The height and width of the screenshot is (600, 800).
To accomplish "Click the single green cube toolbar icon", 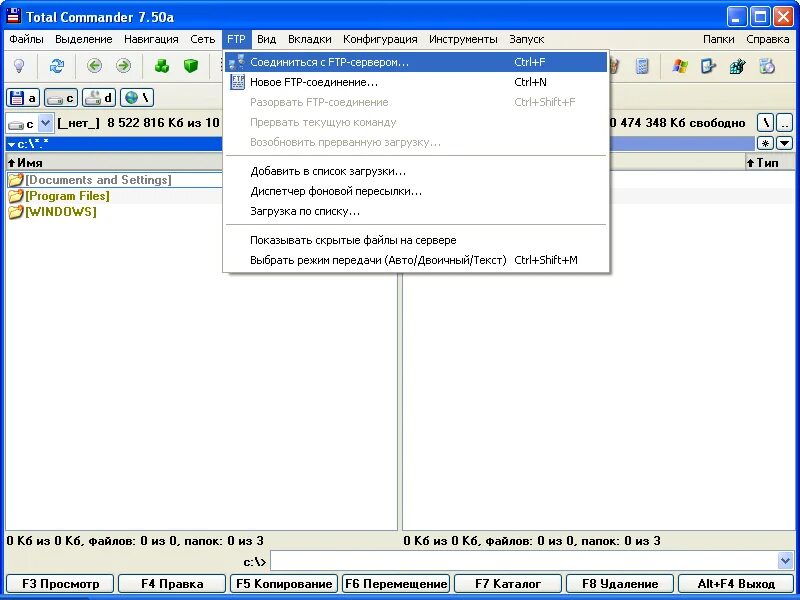I will pyautogui.click(x=191, y=66).
